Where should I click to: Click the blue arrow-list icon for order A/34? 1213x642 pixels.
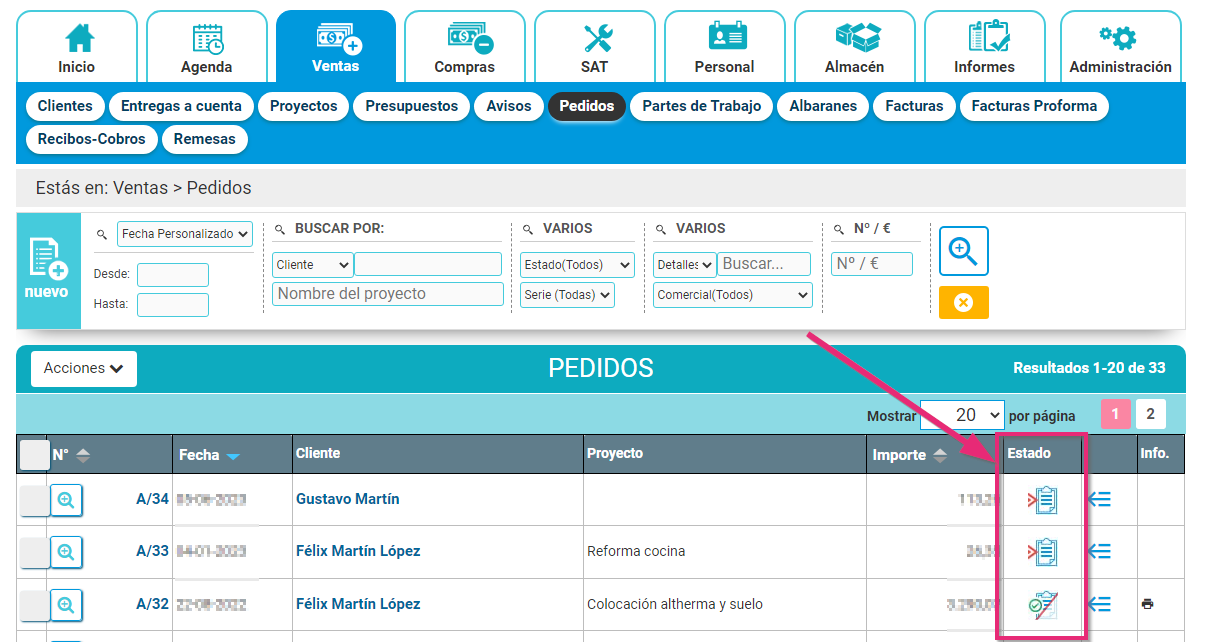(1099, 500)
